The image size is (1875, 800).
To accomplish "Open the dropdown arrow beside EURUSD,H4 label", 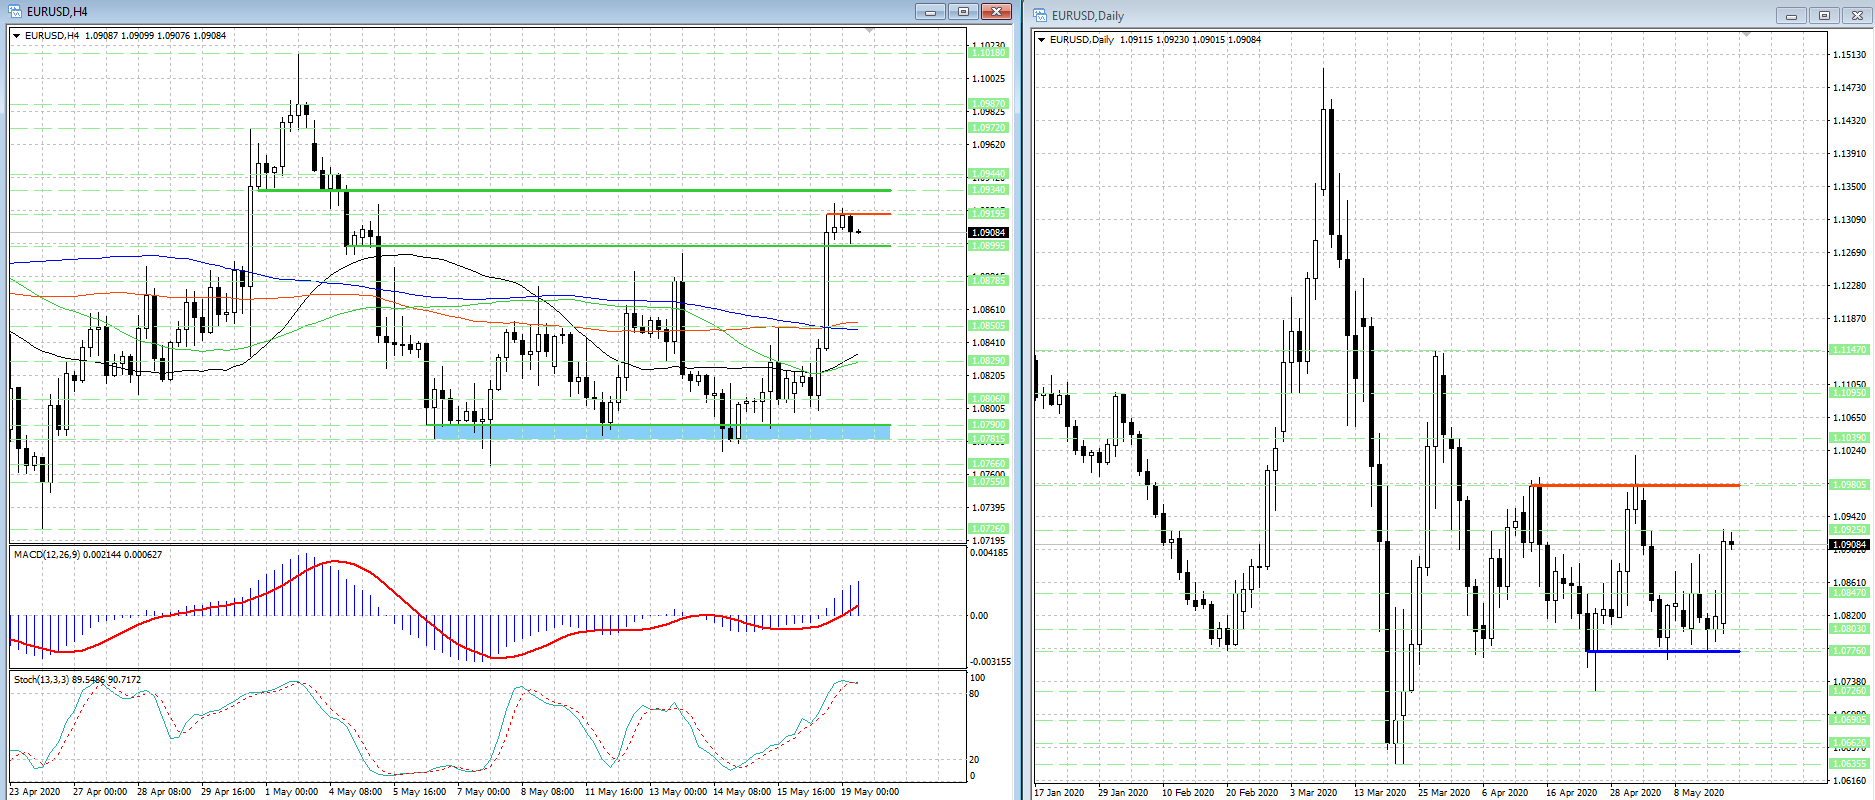I will [17, 36].
